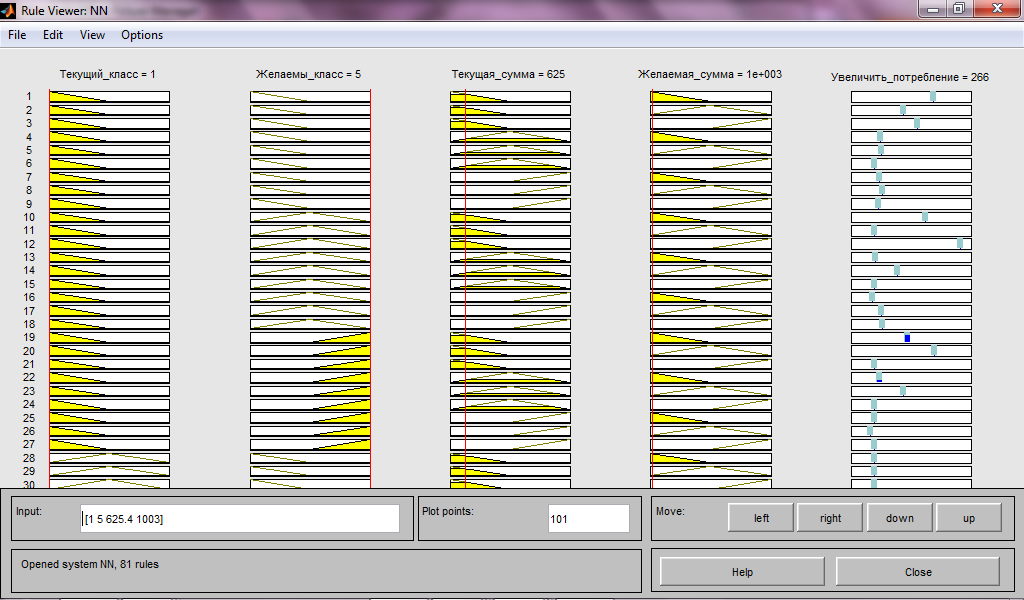Click rule 22 output plot

(x=911, y=378)
